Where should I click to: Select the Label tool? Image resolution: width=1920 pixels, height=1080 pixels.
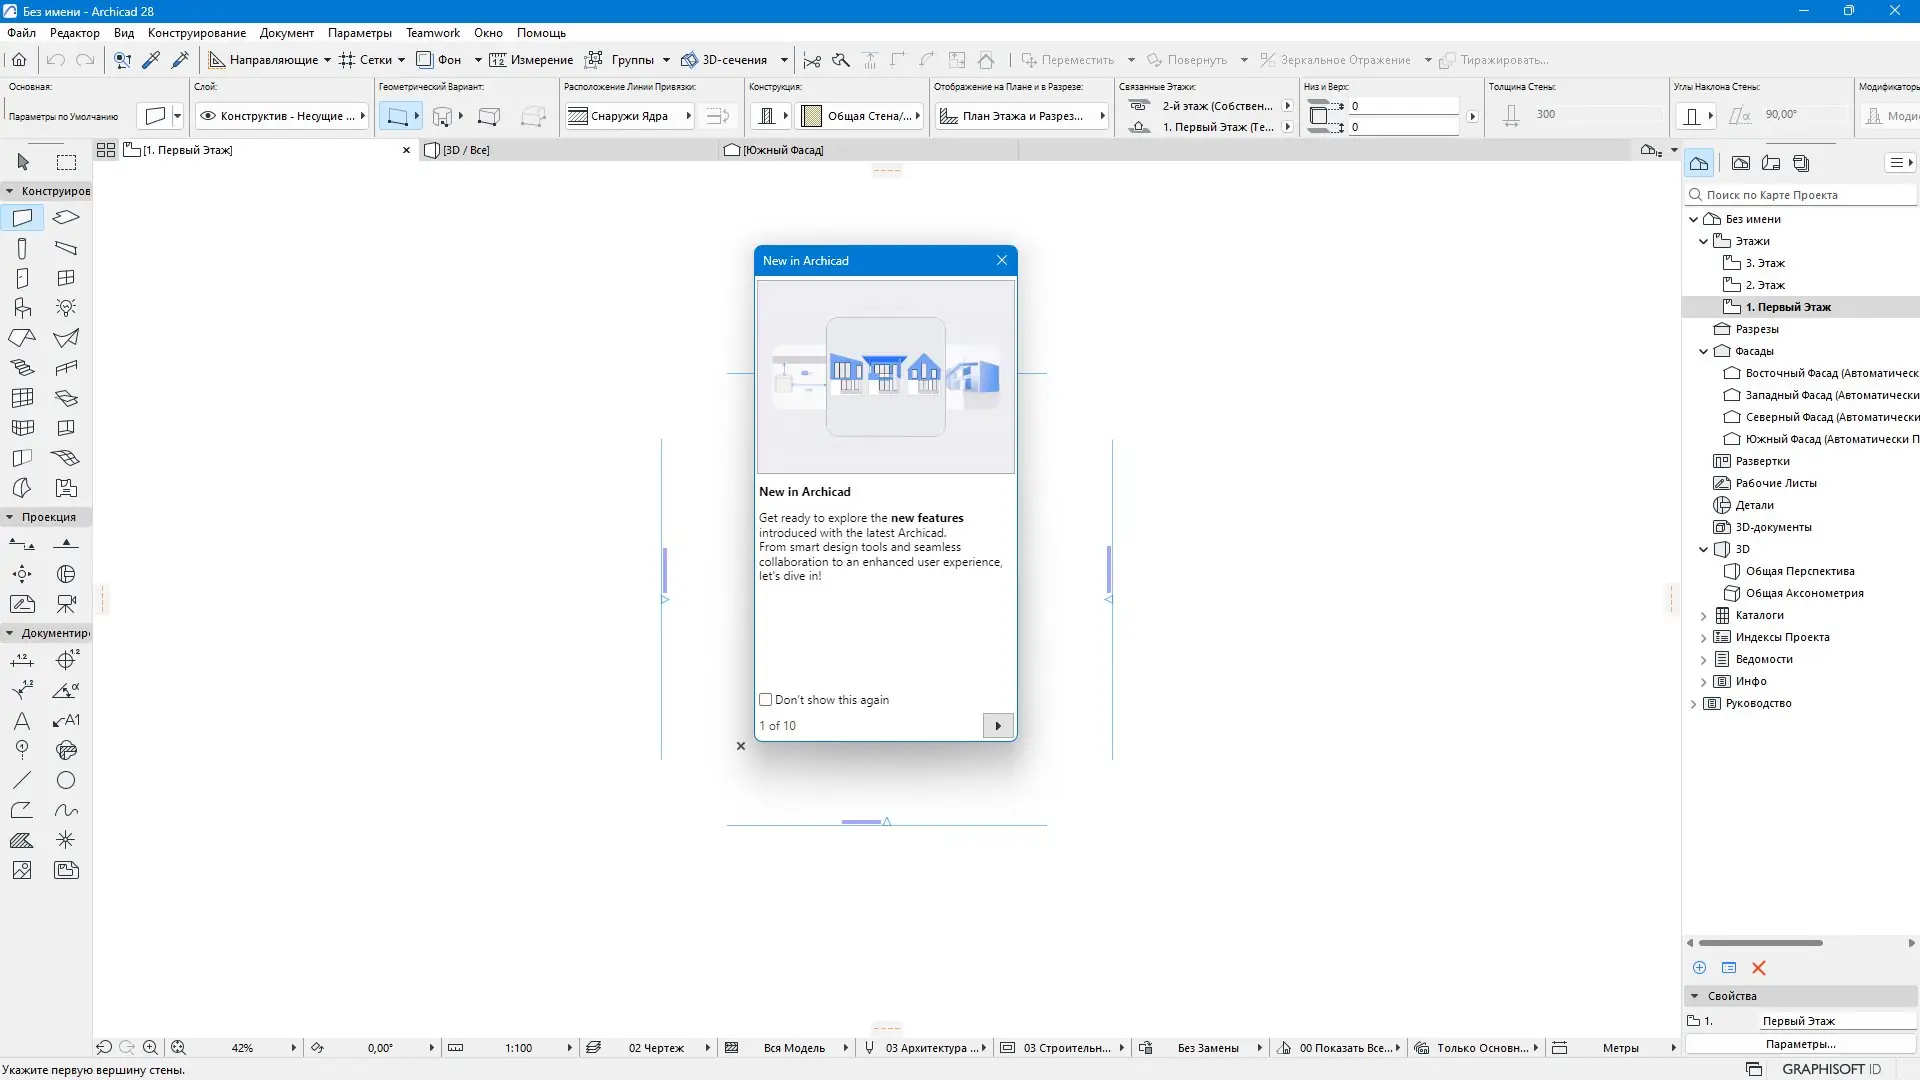(66, 720)
